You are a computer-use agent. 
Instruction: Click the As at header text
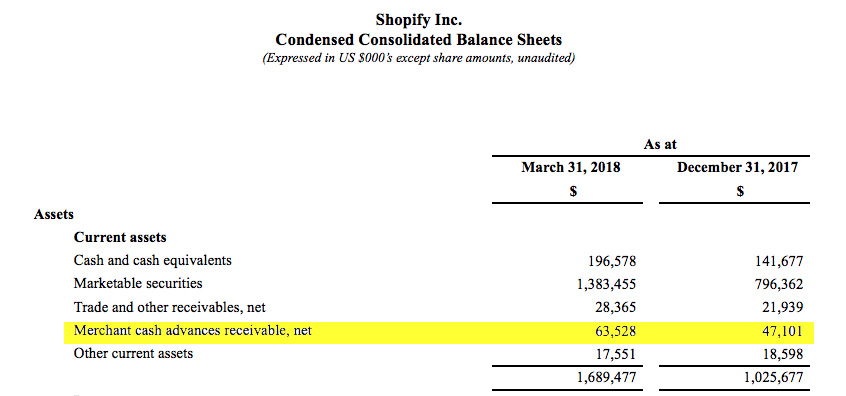click(x=660, y=144)
